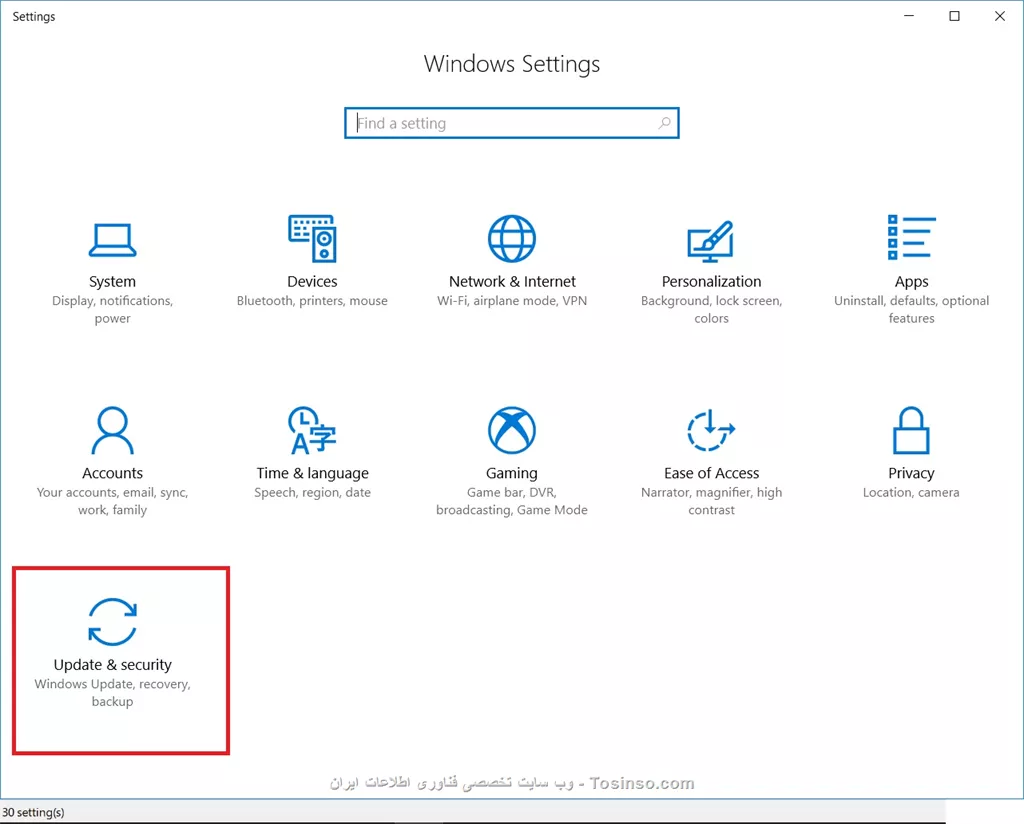
Task: Click the "Windows Settings" heading text
Action: tap(512, 64)
